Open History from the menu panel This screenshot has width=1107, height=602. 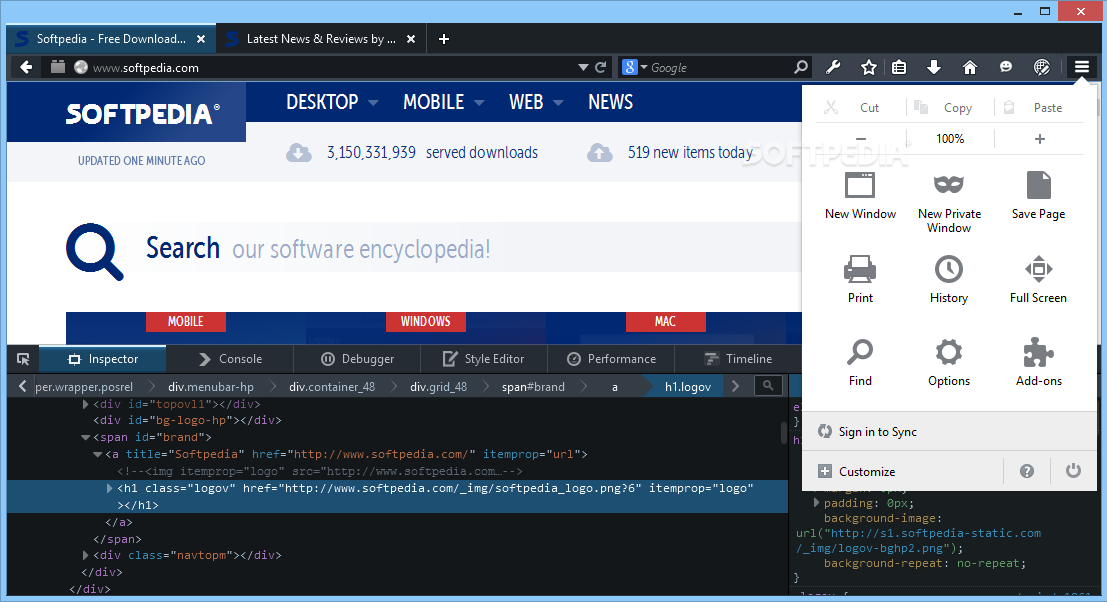[x=949, y=279]
